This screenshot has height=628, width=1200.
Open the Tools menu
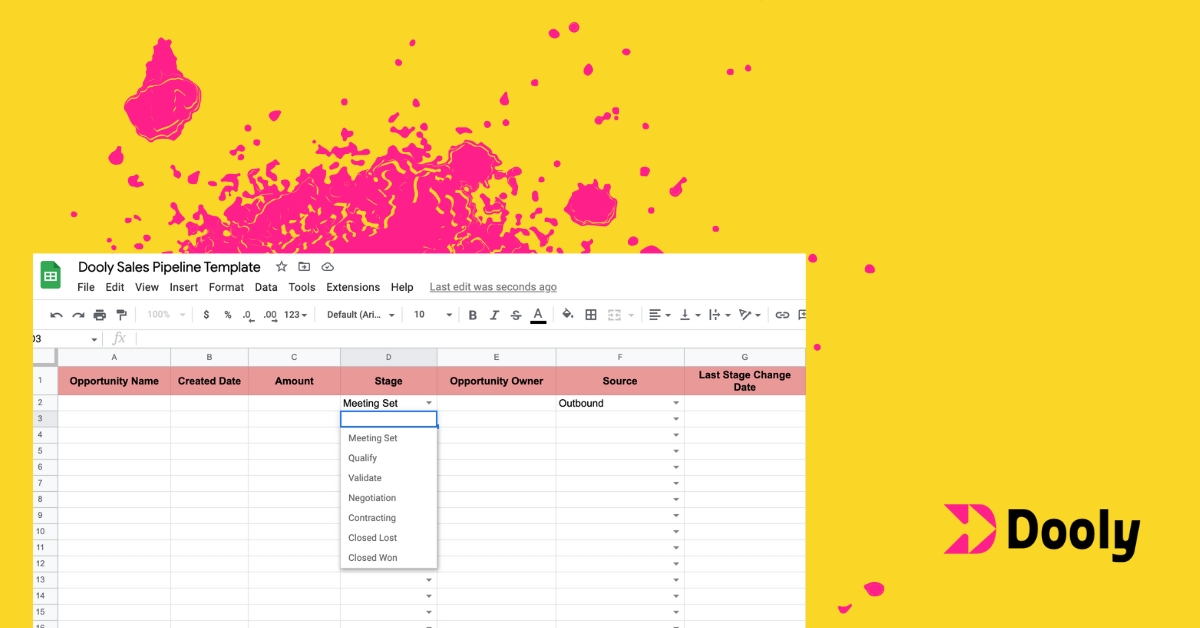302,287
